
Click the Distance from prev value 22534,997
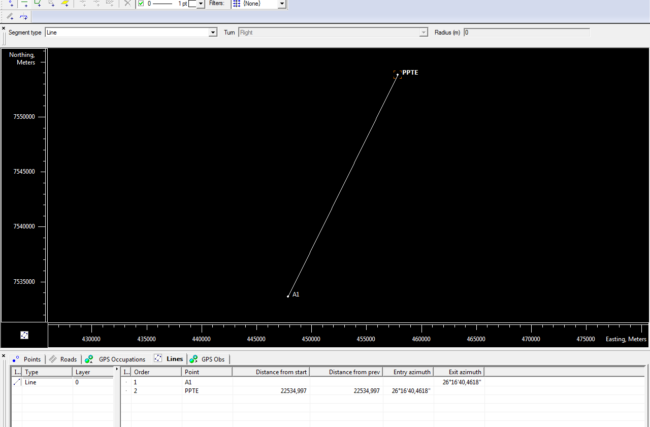366,391
